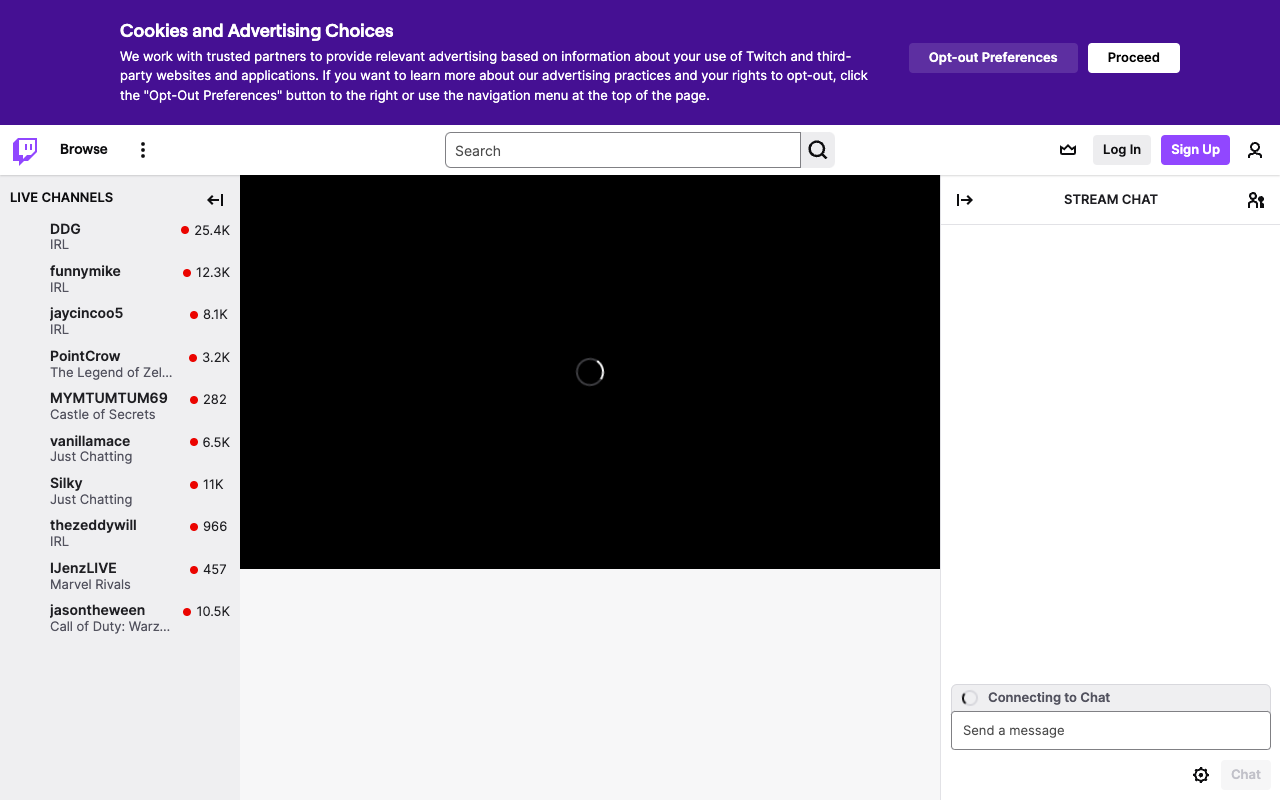Open jaycincoo5 live channel
Image resolution: width=1280 pixels, height=800 pixels.
click(120, 321)
